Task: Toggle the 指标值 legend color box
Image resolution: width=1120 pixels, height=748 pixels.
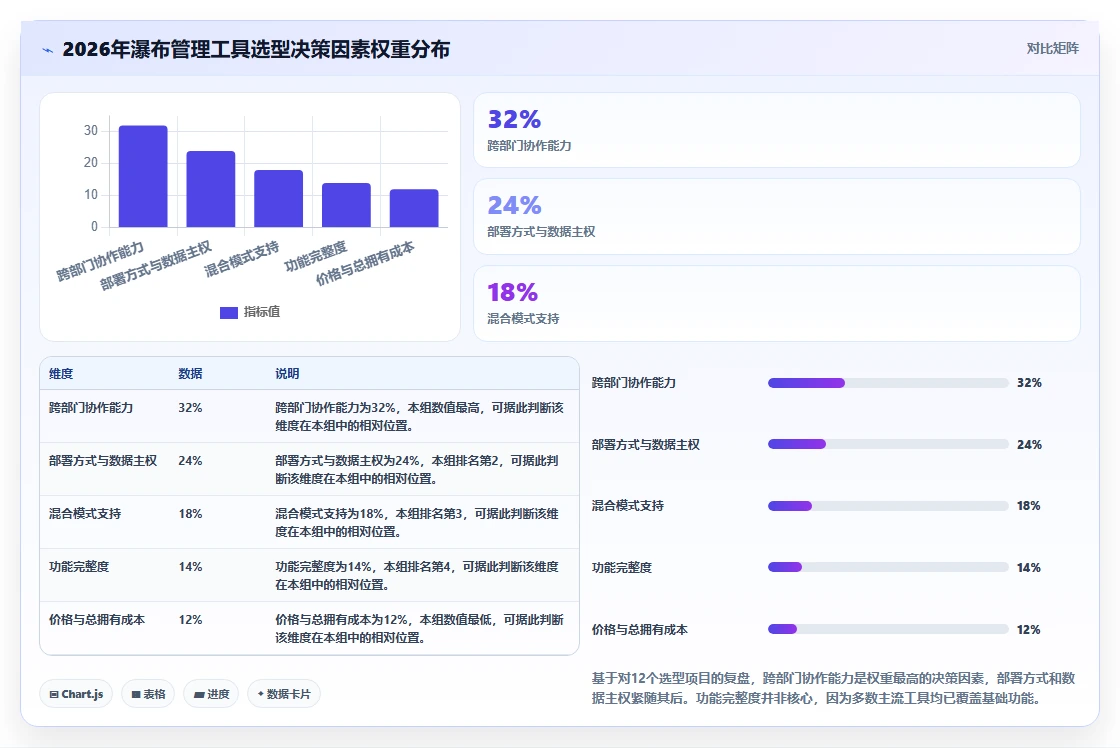Action: click(229, 312)
